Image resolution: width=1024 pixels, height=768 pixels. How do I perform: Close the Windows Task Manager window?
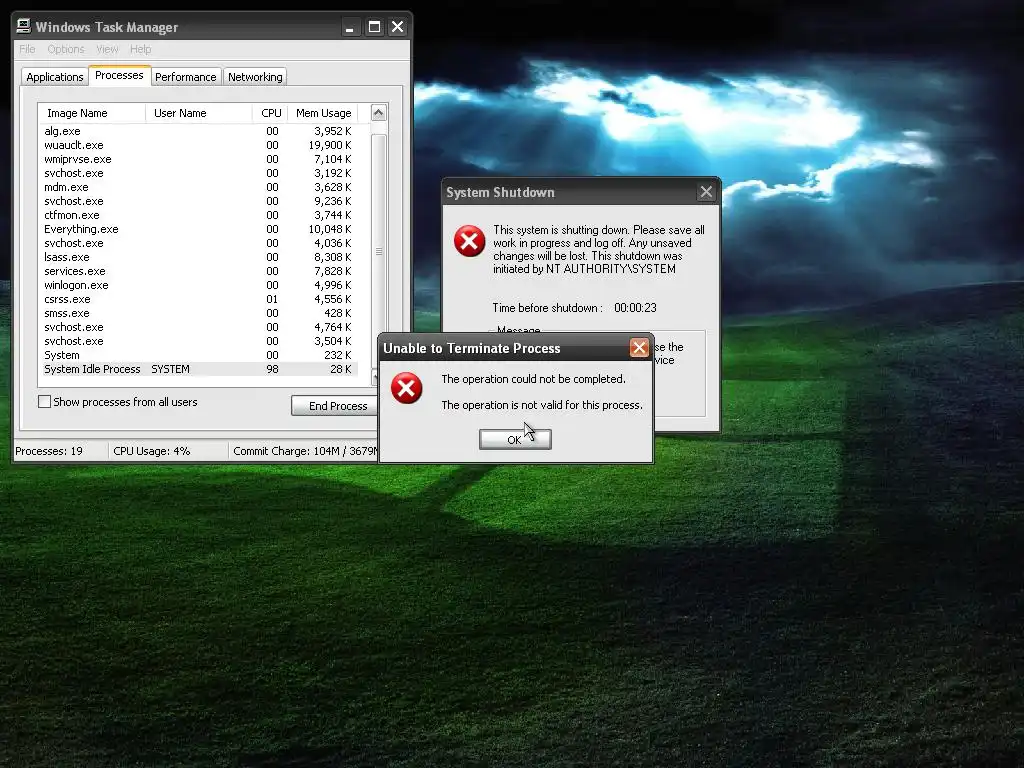(397, 27)
